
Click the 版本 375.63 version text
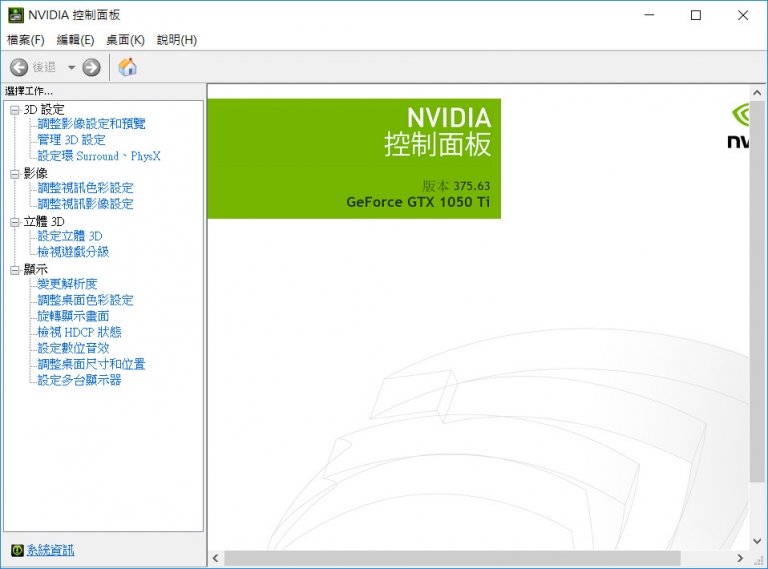click(x=456, y=186)
